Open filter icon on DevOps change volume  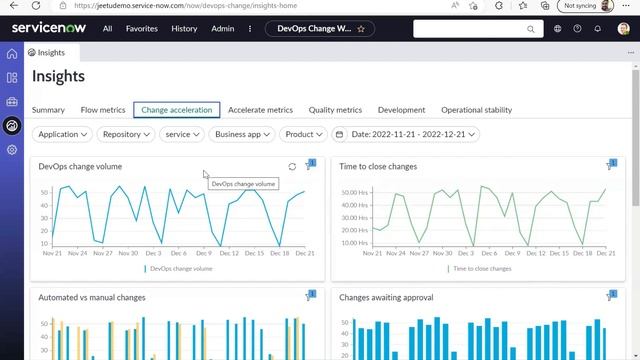(311, 164)
